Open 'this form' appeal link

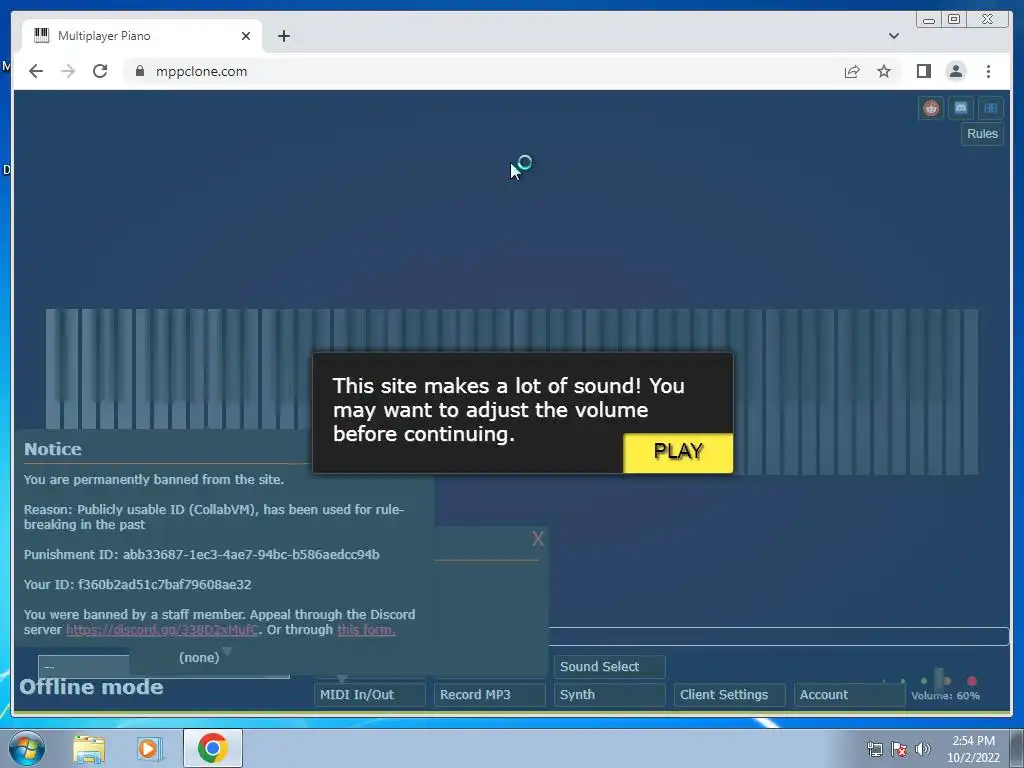(x=366, y=630)
